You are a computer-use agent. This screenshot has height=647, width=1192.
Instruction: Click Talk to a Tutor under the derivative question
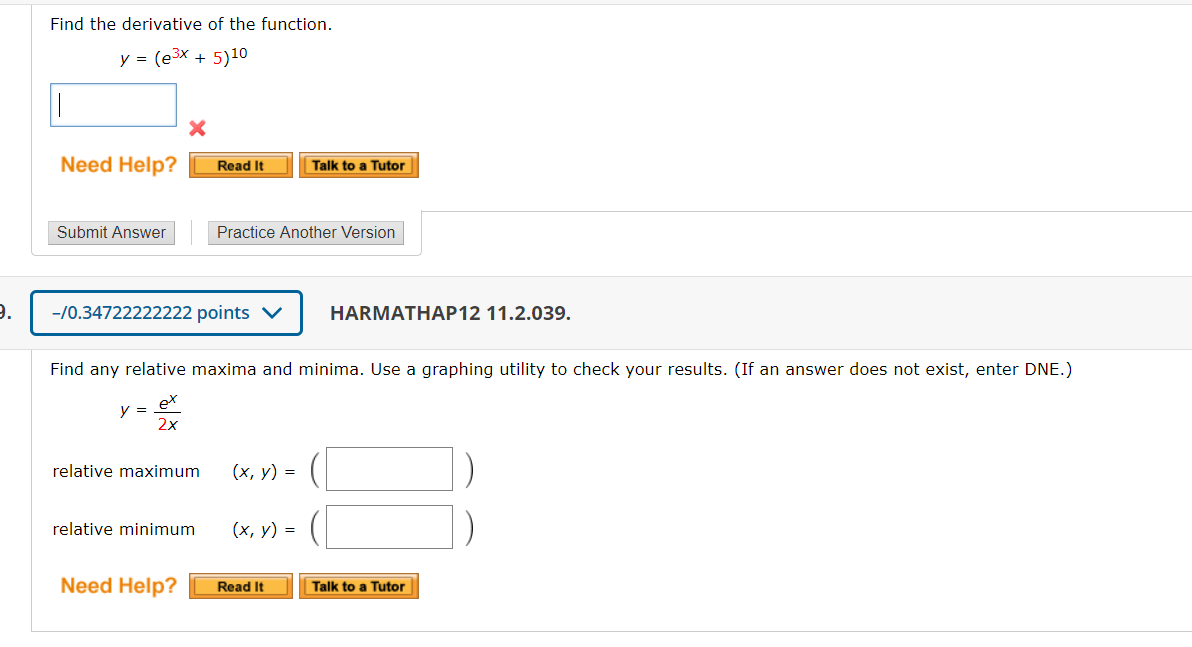[358, 165]
